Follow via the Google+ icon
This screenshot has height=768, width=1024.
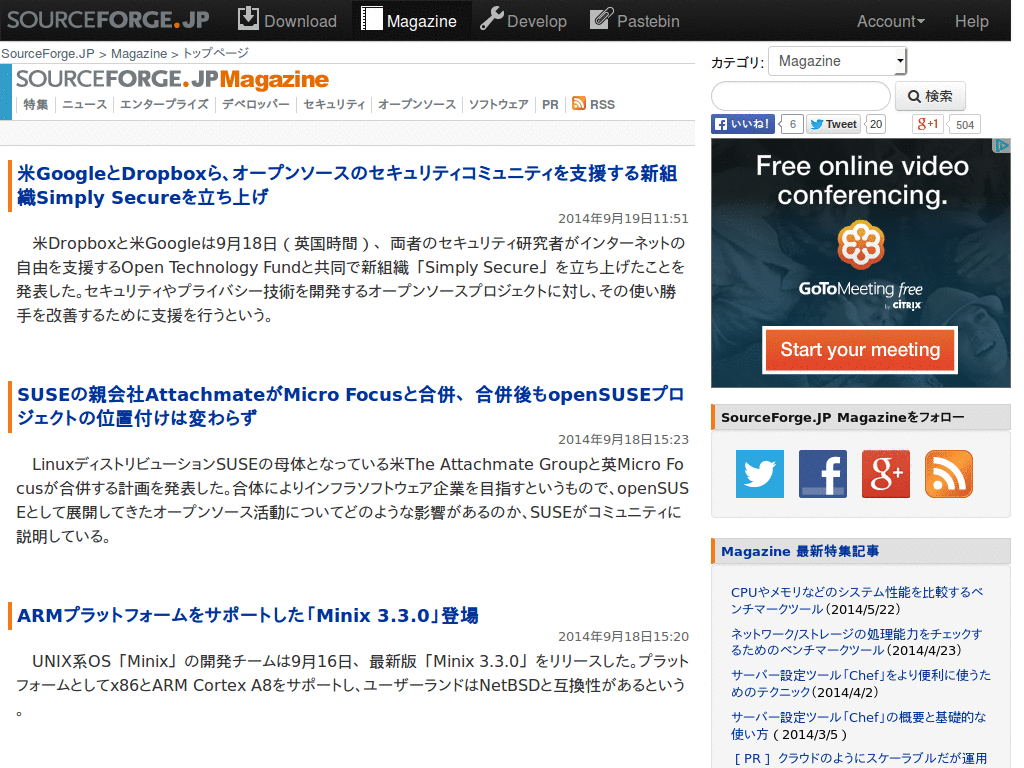click(886, 474)
